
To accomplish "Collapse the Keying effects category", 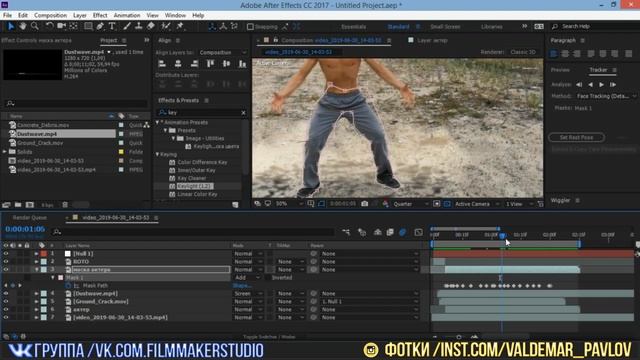I will pyautogui.click(x=158, y=154).
